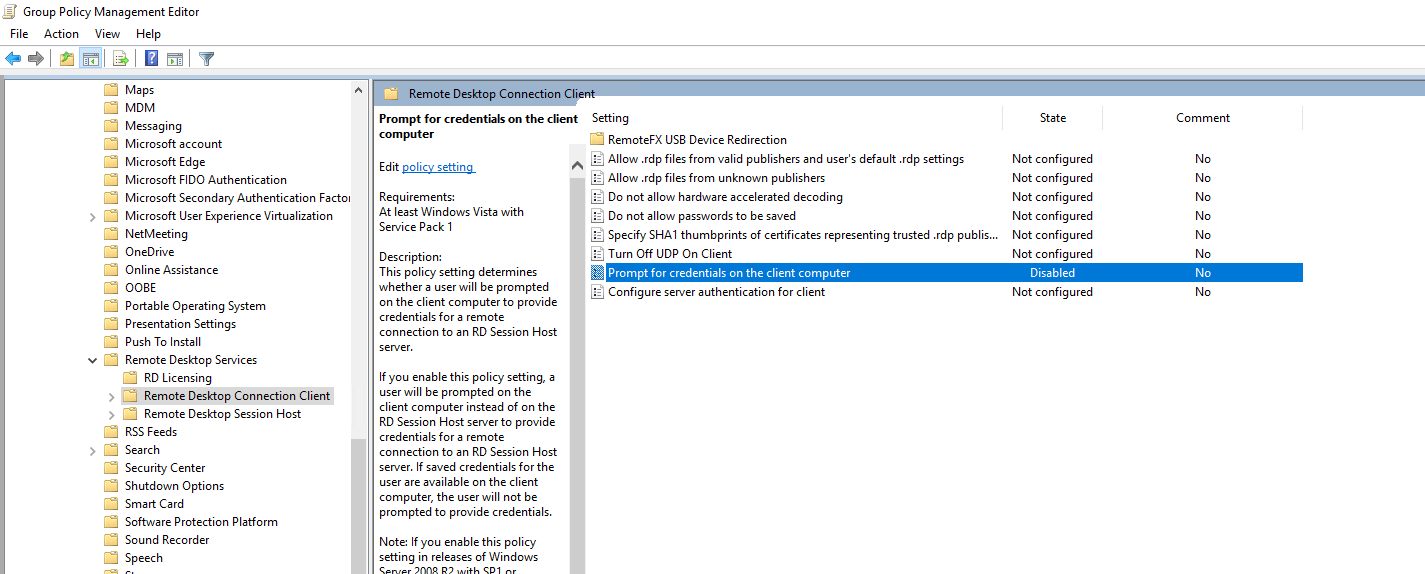Select Microsoft account tree item
Viewport: 1425px width, 574px height.
173,144
